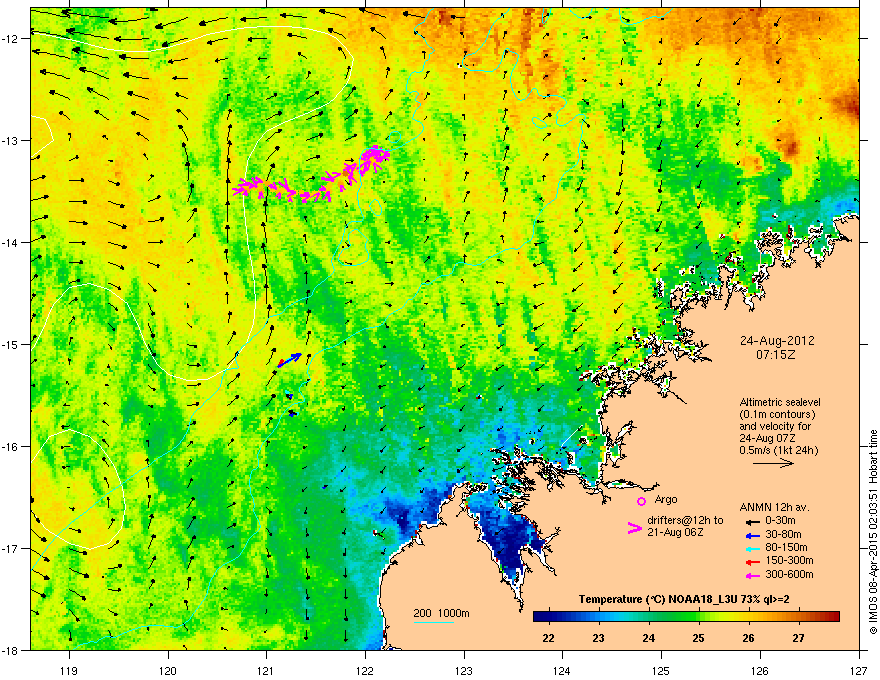
Task: Click latitude axis label -14
Action: pos(11,242)
